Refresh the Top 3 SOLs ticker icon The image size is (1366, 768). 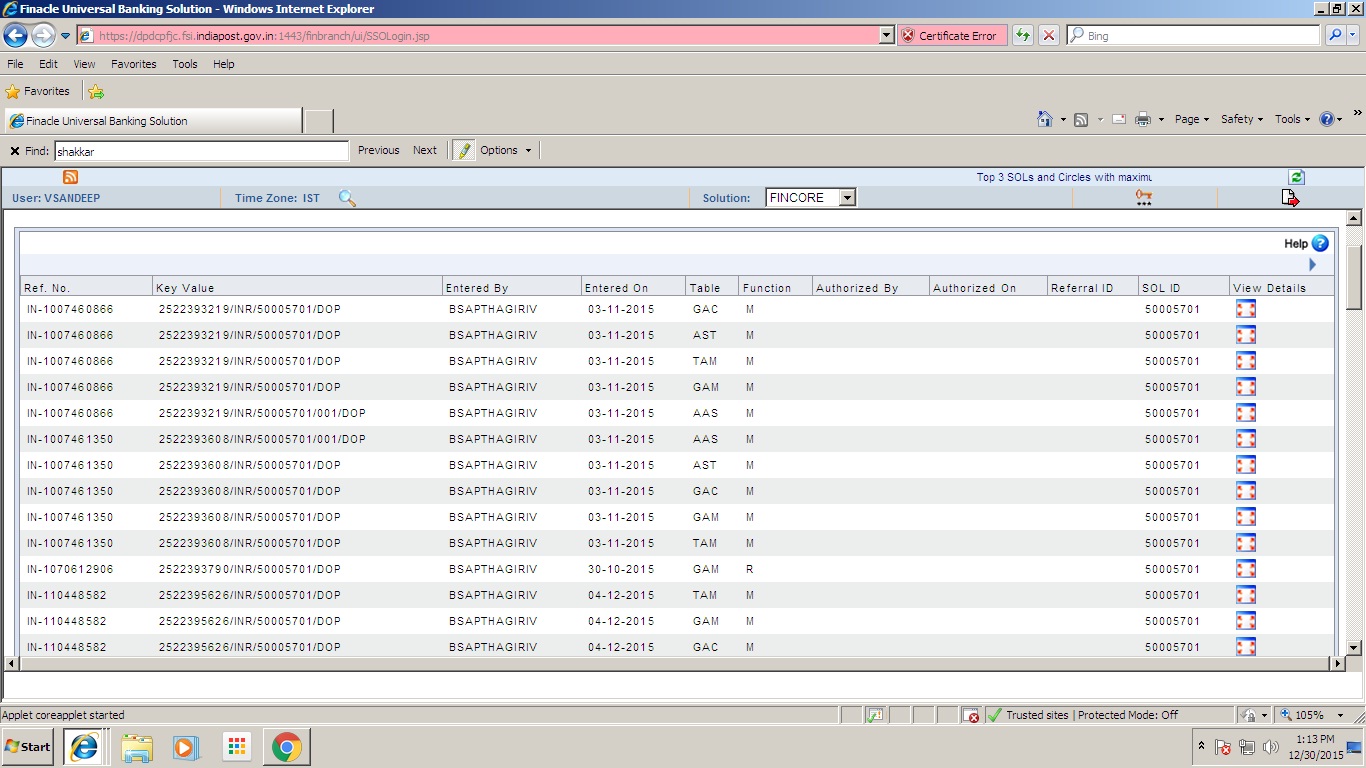coord(1296,176)
